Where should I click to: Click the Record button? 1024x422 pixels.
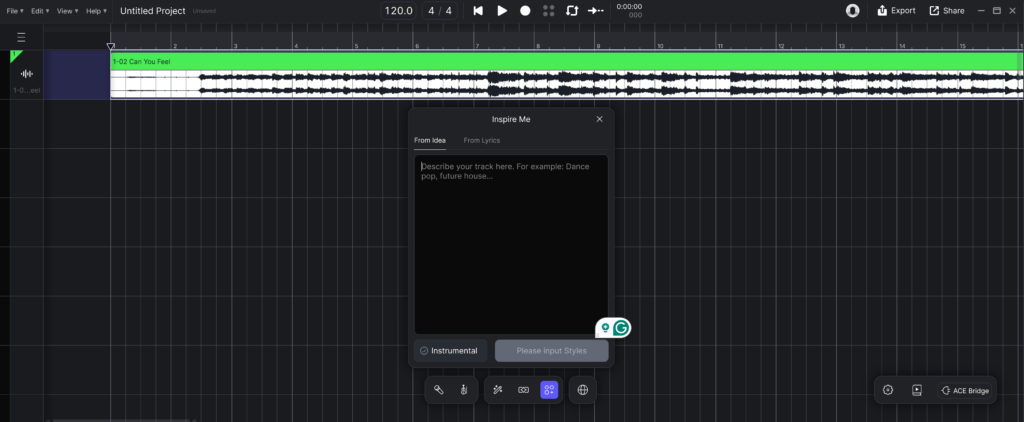click(x=525, y=10)
